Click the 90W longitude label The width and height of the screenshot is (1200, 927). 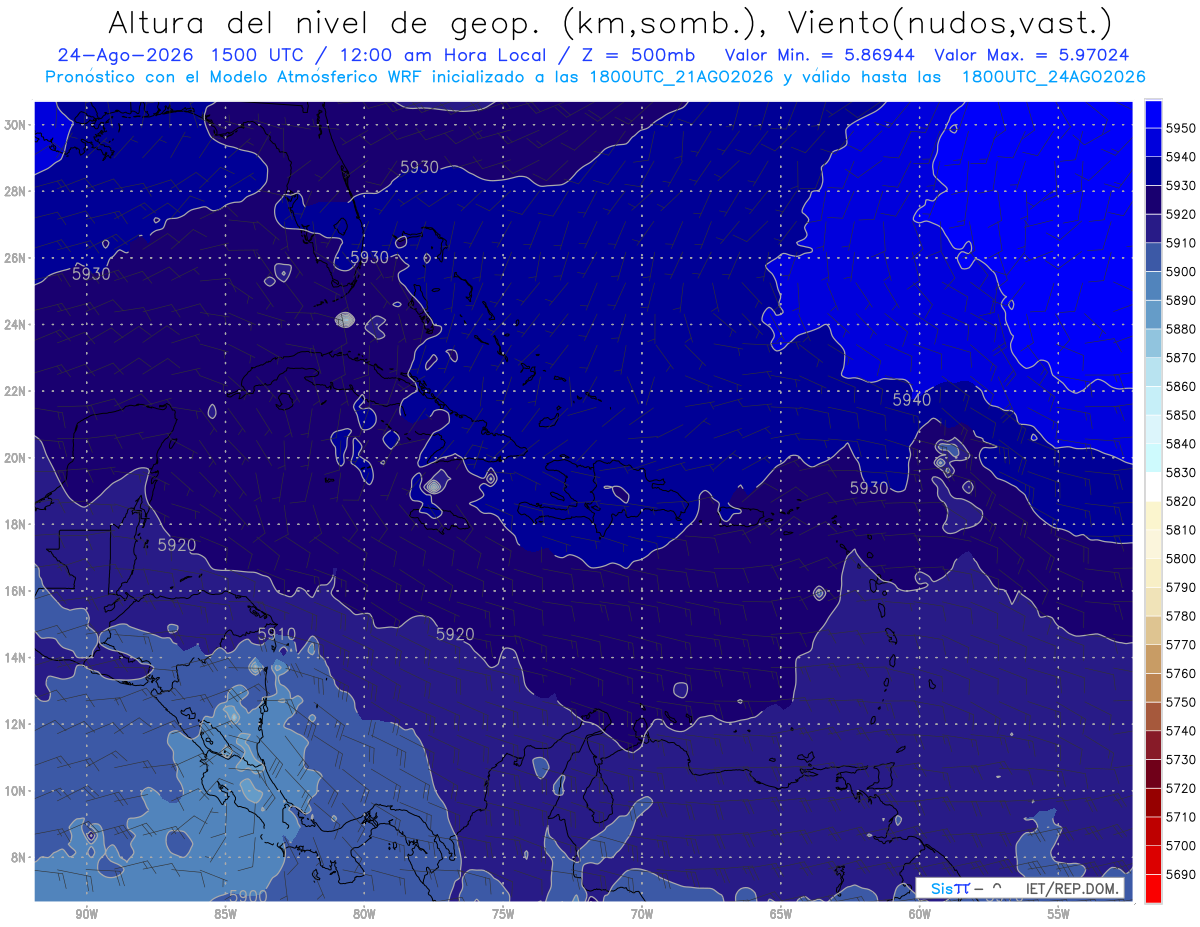tap(86, 914)
